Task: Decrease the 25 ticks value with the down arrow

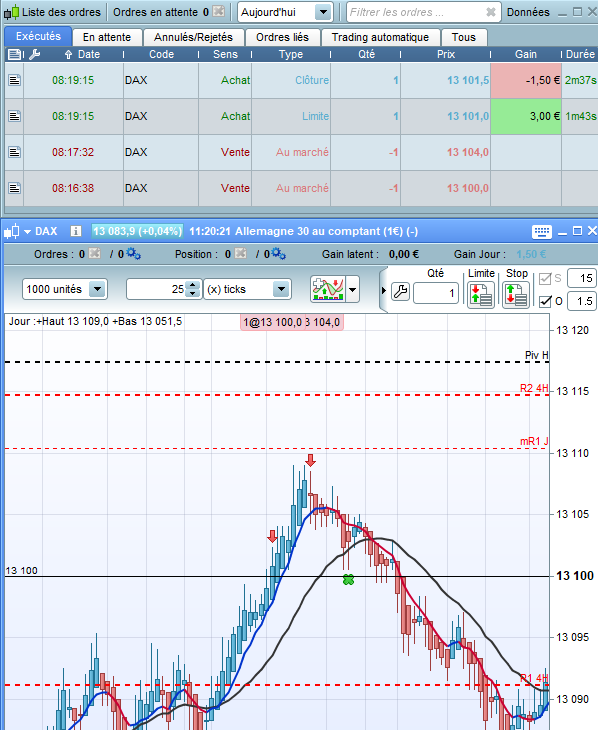Action: point(192,293)
